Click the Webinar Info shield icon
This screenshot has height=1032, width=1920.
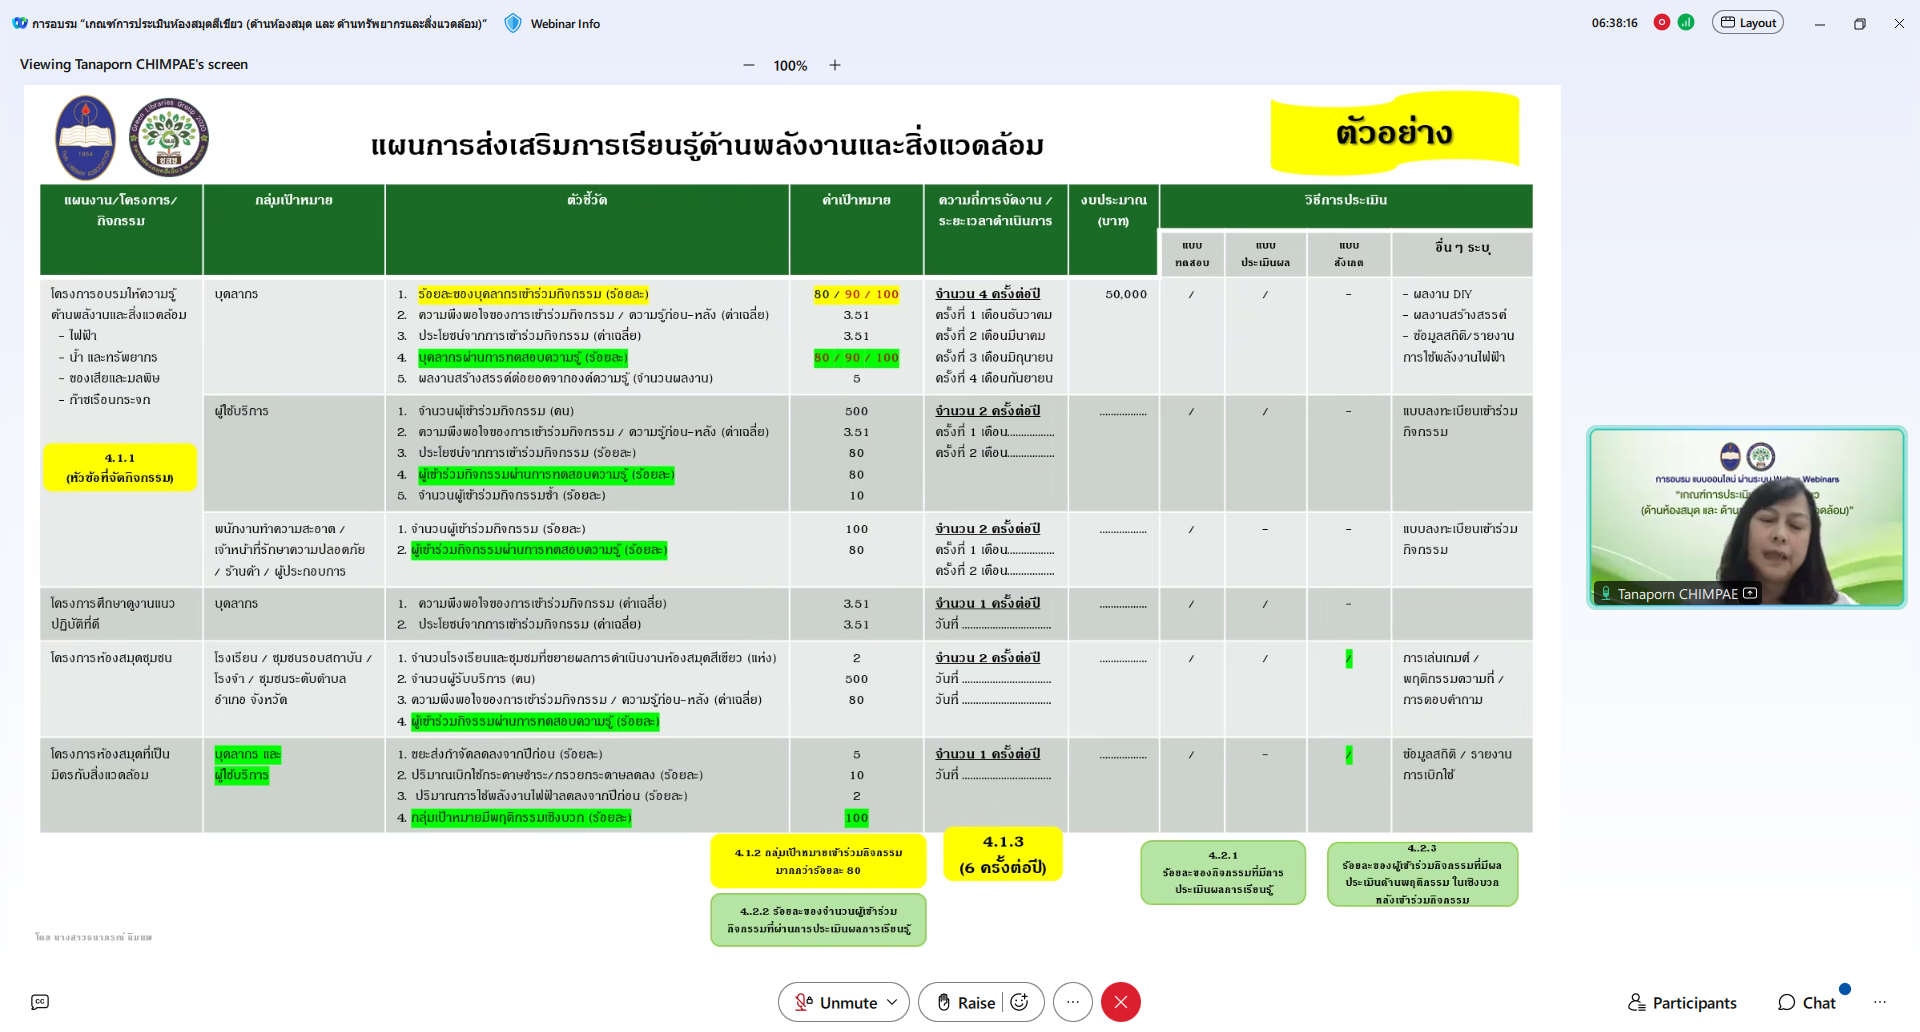(x=513, y=23)
